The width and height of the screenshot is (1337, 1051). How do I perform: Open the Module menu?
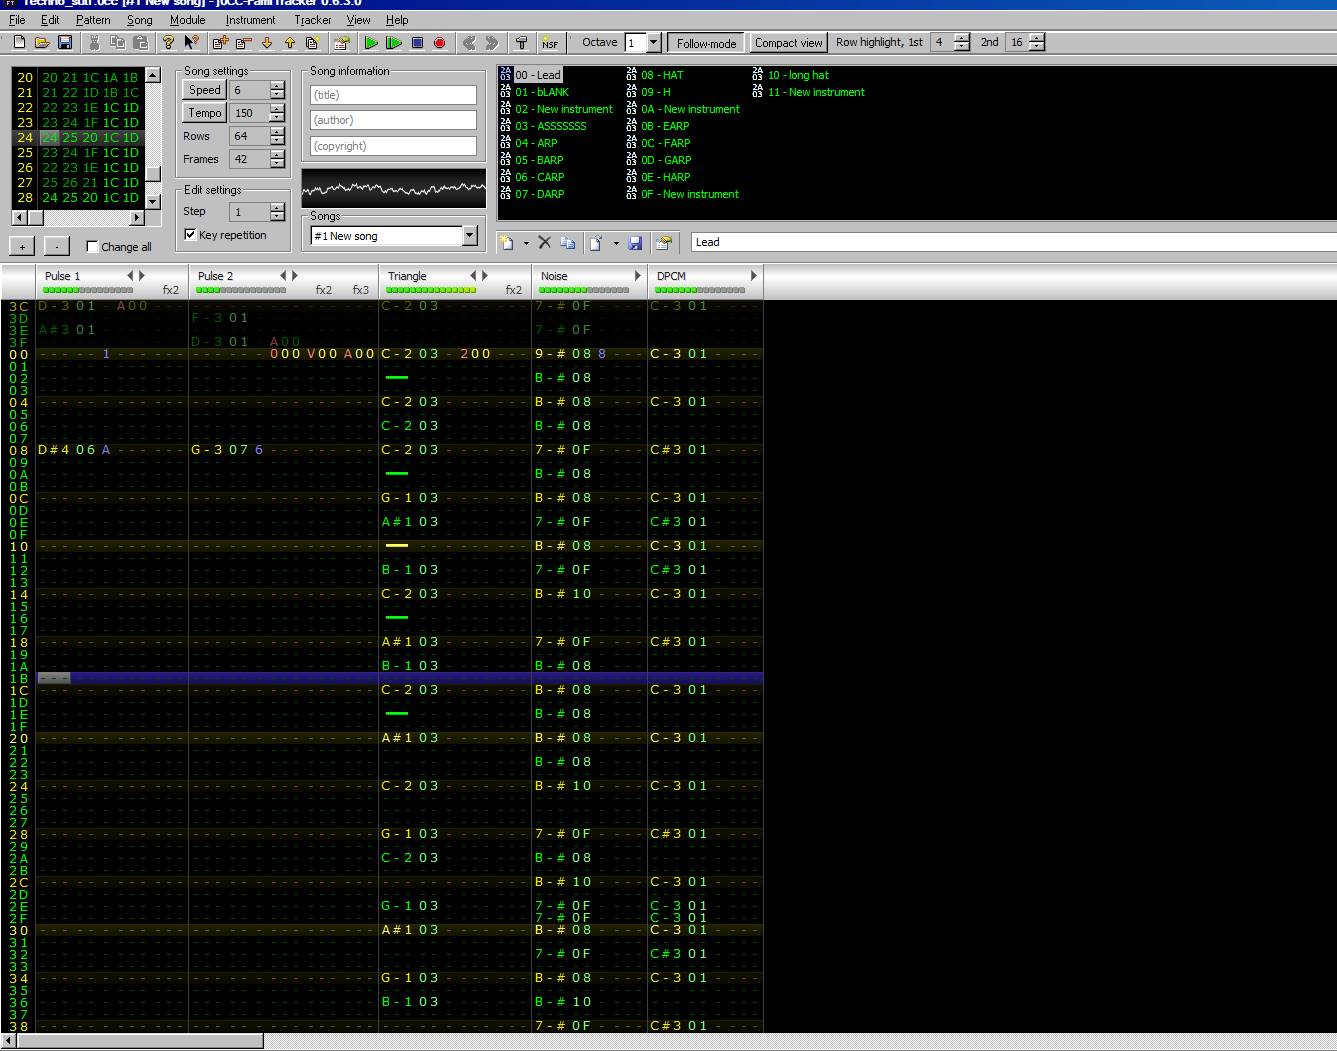pyautogui.click(x=187, y=20)
